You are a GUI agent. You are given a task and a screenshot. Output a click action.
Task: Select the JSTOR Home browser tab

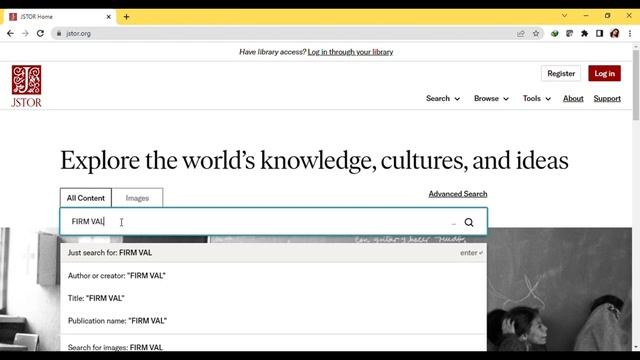[x=60, y=17]
